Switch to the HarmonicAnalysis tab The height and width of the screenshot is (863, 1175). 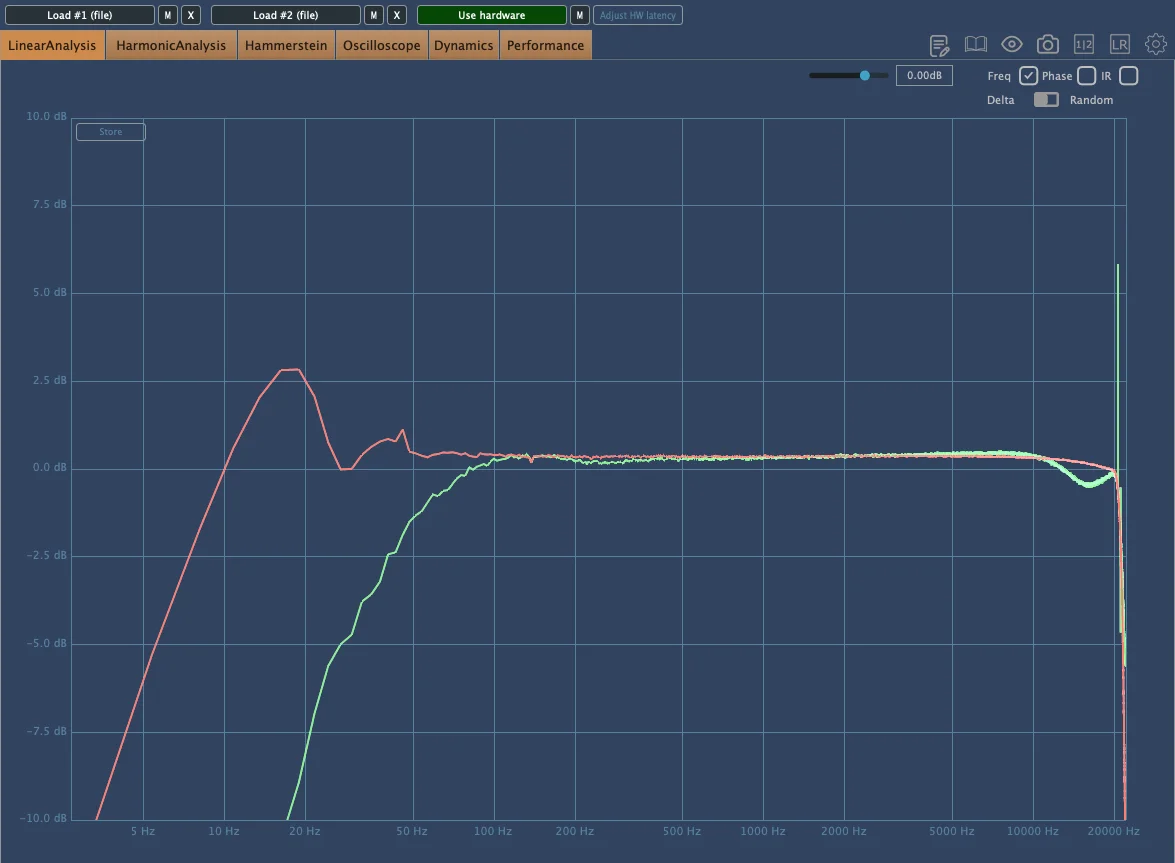point(171,45)
